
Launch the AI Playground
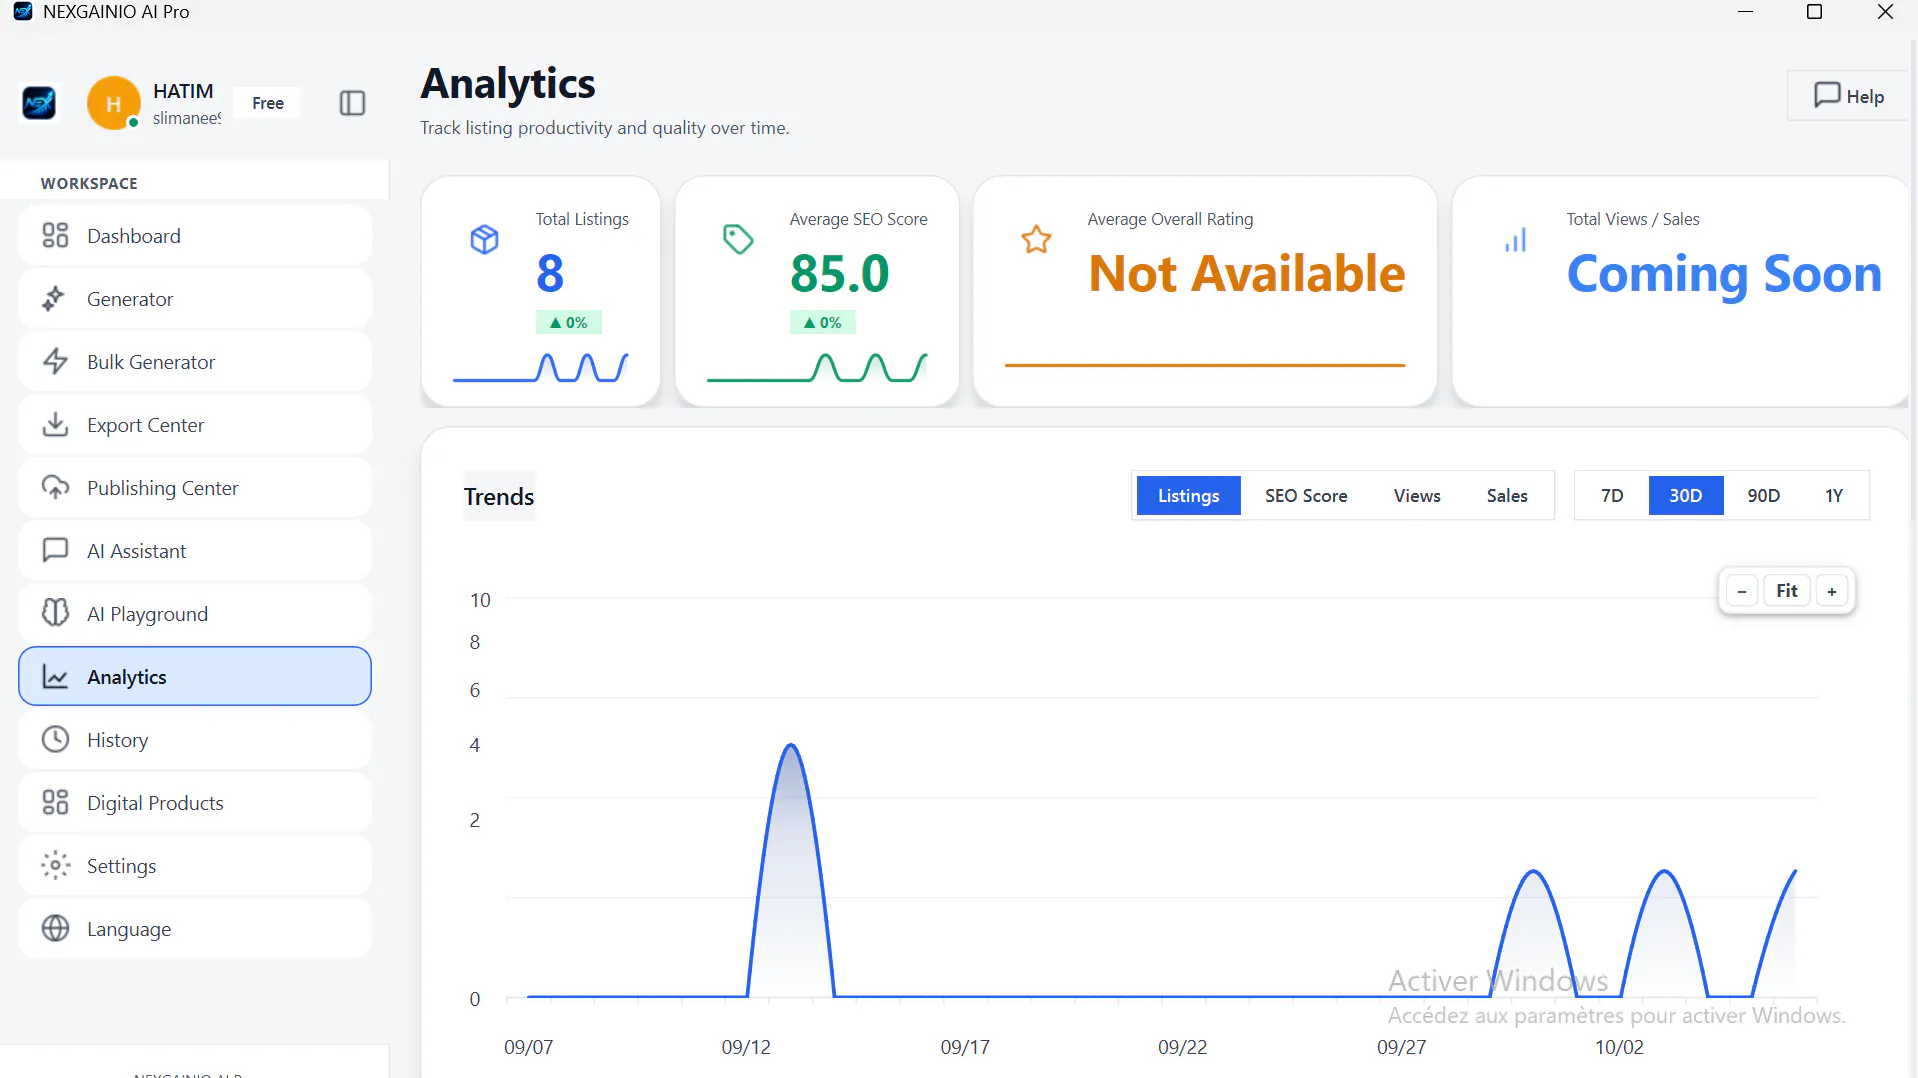tap(195, 614)
